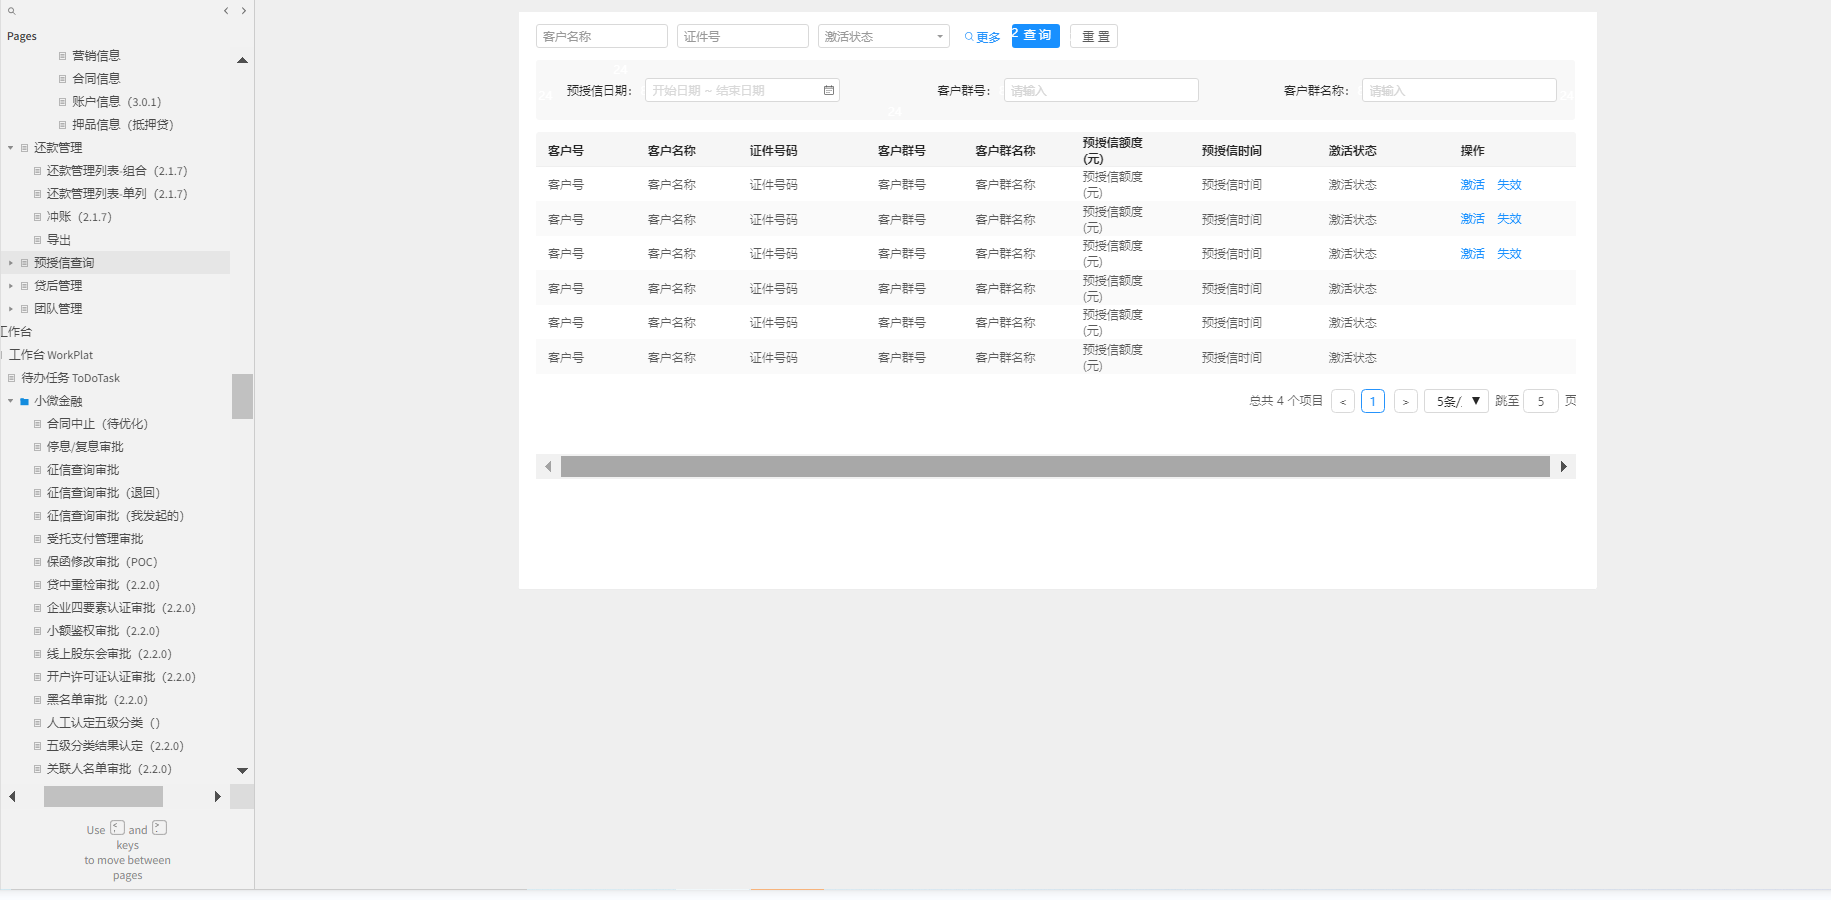Open 五级分类结果认定 (2.2.0) page
The image size is (1831, 900).
tap(115, 746)
